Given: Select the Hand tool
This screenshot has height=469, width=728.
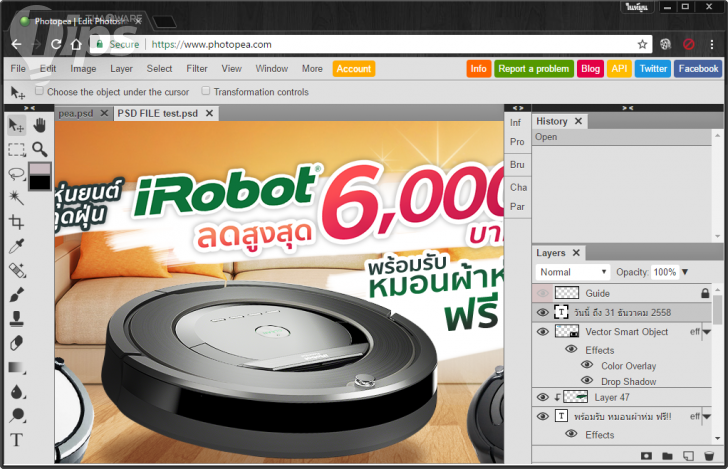Looking at the screenshot, I should point(40,125).
